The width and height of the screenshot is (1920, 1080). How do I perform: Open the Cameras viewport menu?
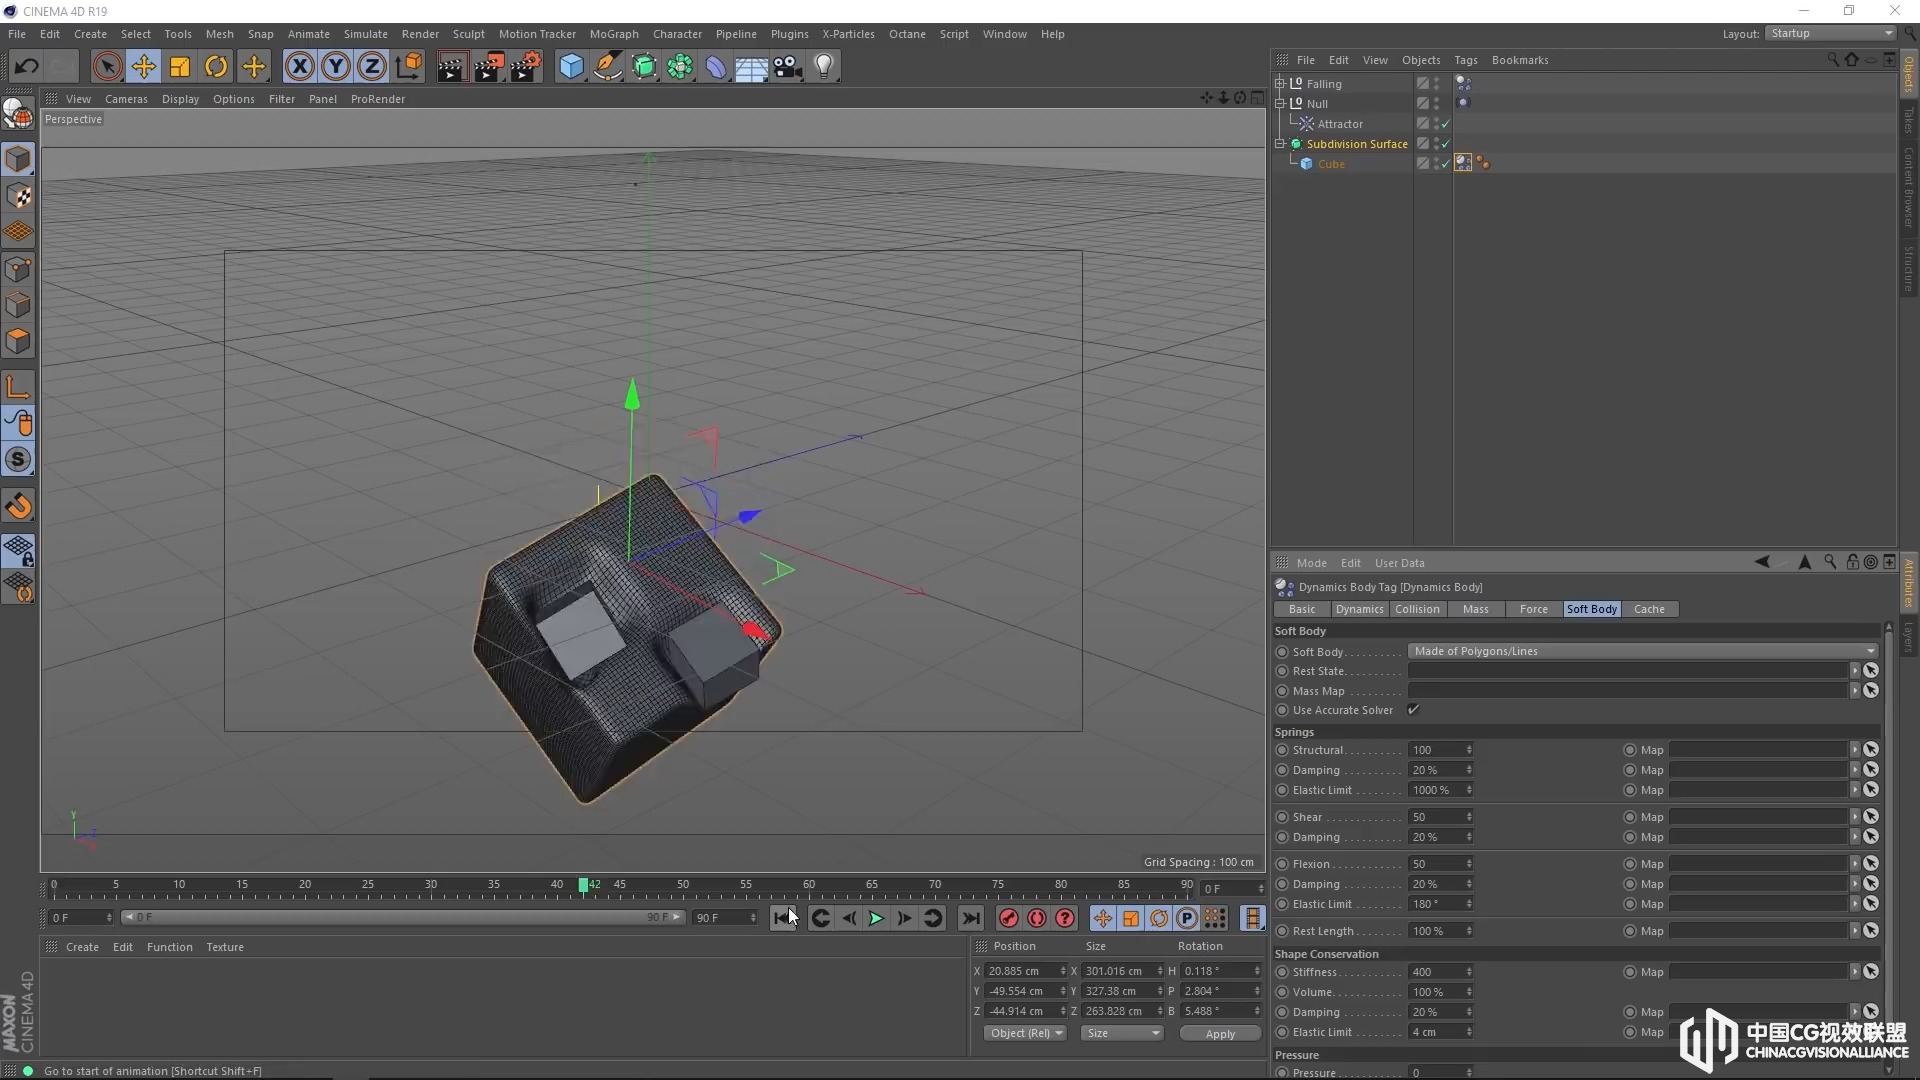[126, 99]
